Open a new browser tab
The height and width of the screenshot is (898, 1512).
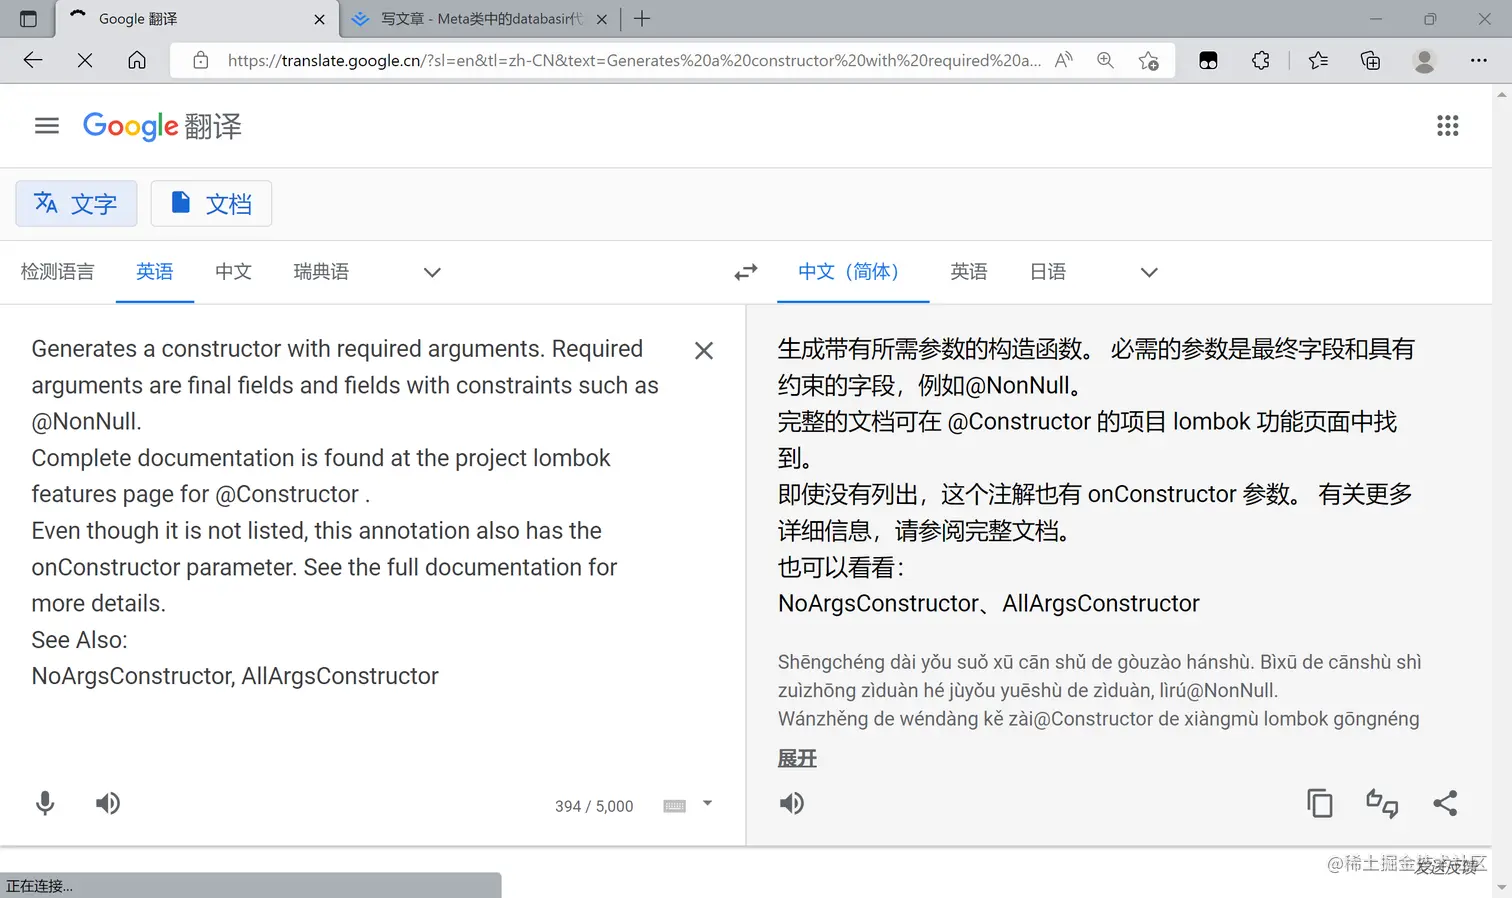point(642,19)
